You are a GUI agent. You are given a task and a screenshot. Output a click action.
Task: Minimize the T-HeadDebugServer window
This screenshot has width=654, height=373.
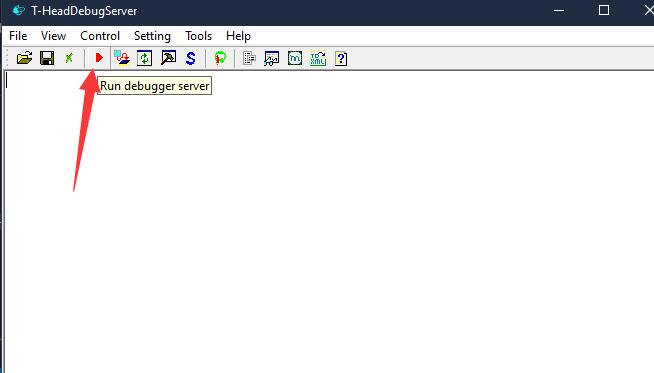coord(559,10)
